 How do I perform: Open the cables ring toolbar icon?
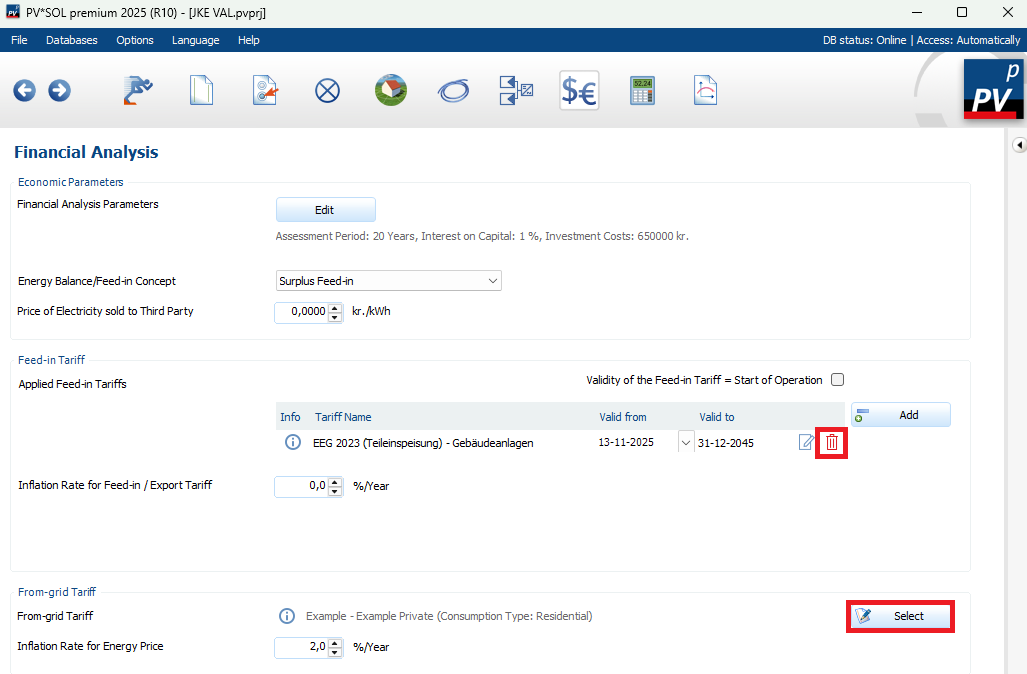click(x=453, y=91)
